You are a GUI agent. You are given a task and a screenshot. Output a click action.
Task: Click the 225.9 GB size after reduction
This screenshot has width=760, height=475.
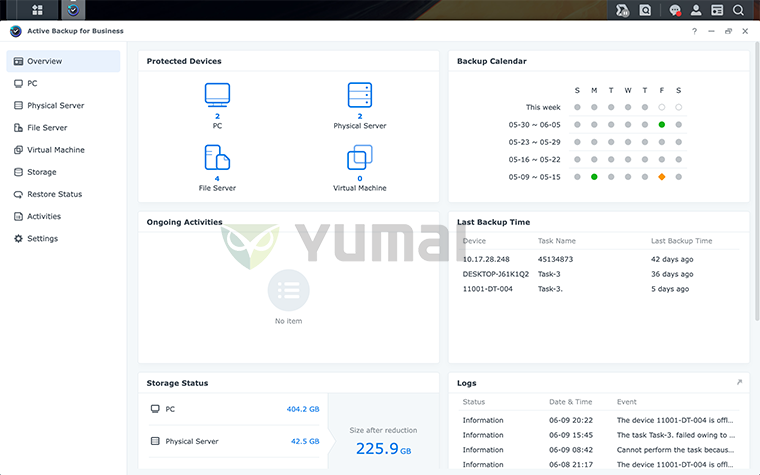coord(383,448)
